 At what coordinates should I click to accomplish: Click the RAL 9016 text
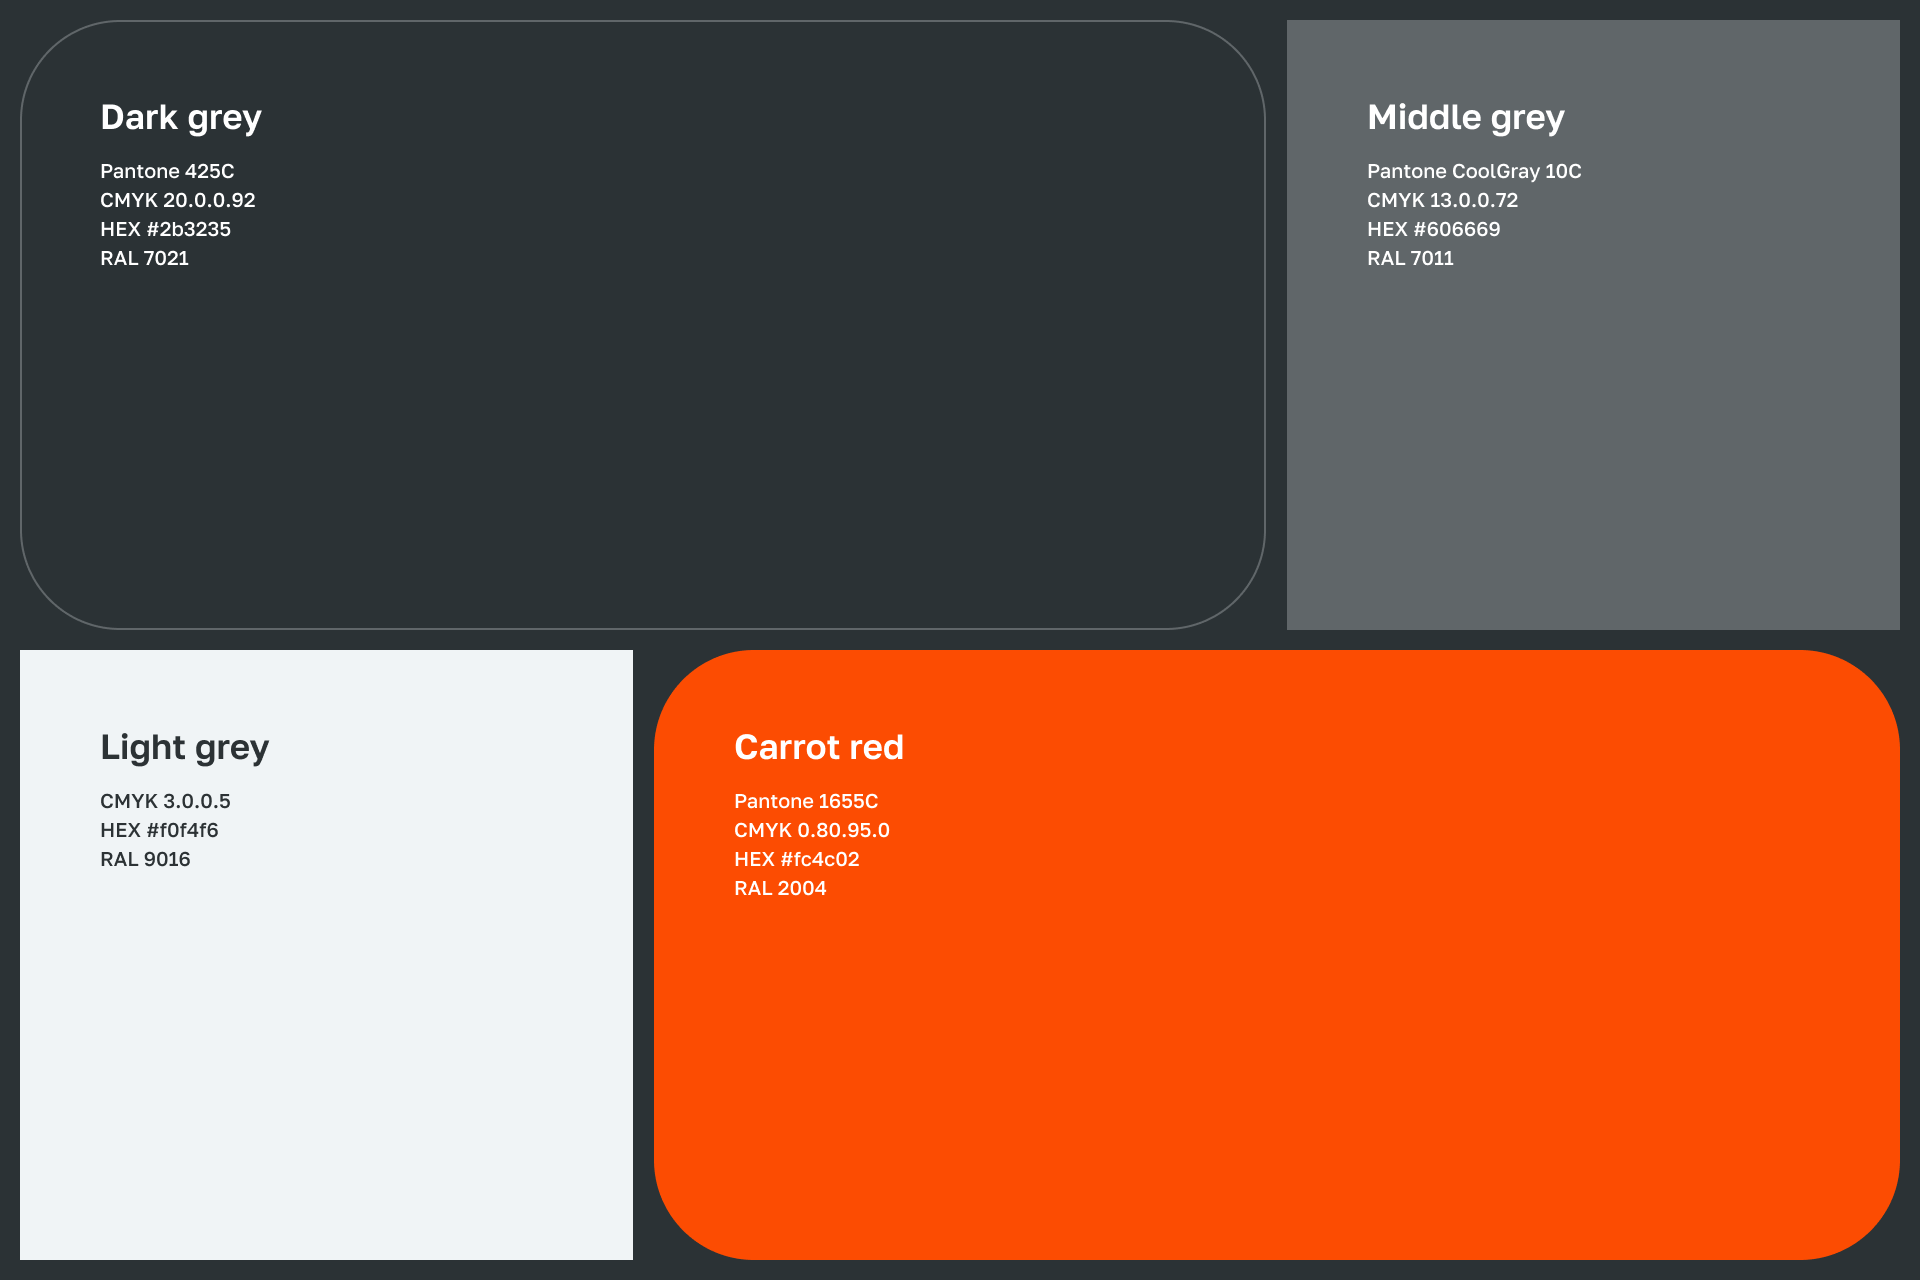145,859
